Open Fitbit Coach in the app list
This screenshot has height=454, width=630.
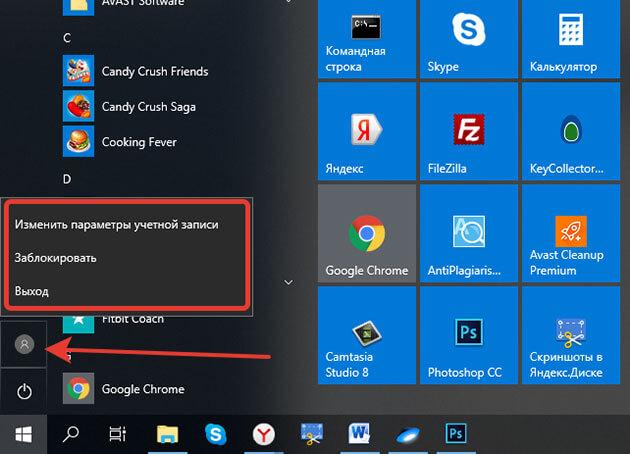point(113,324)
